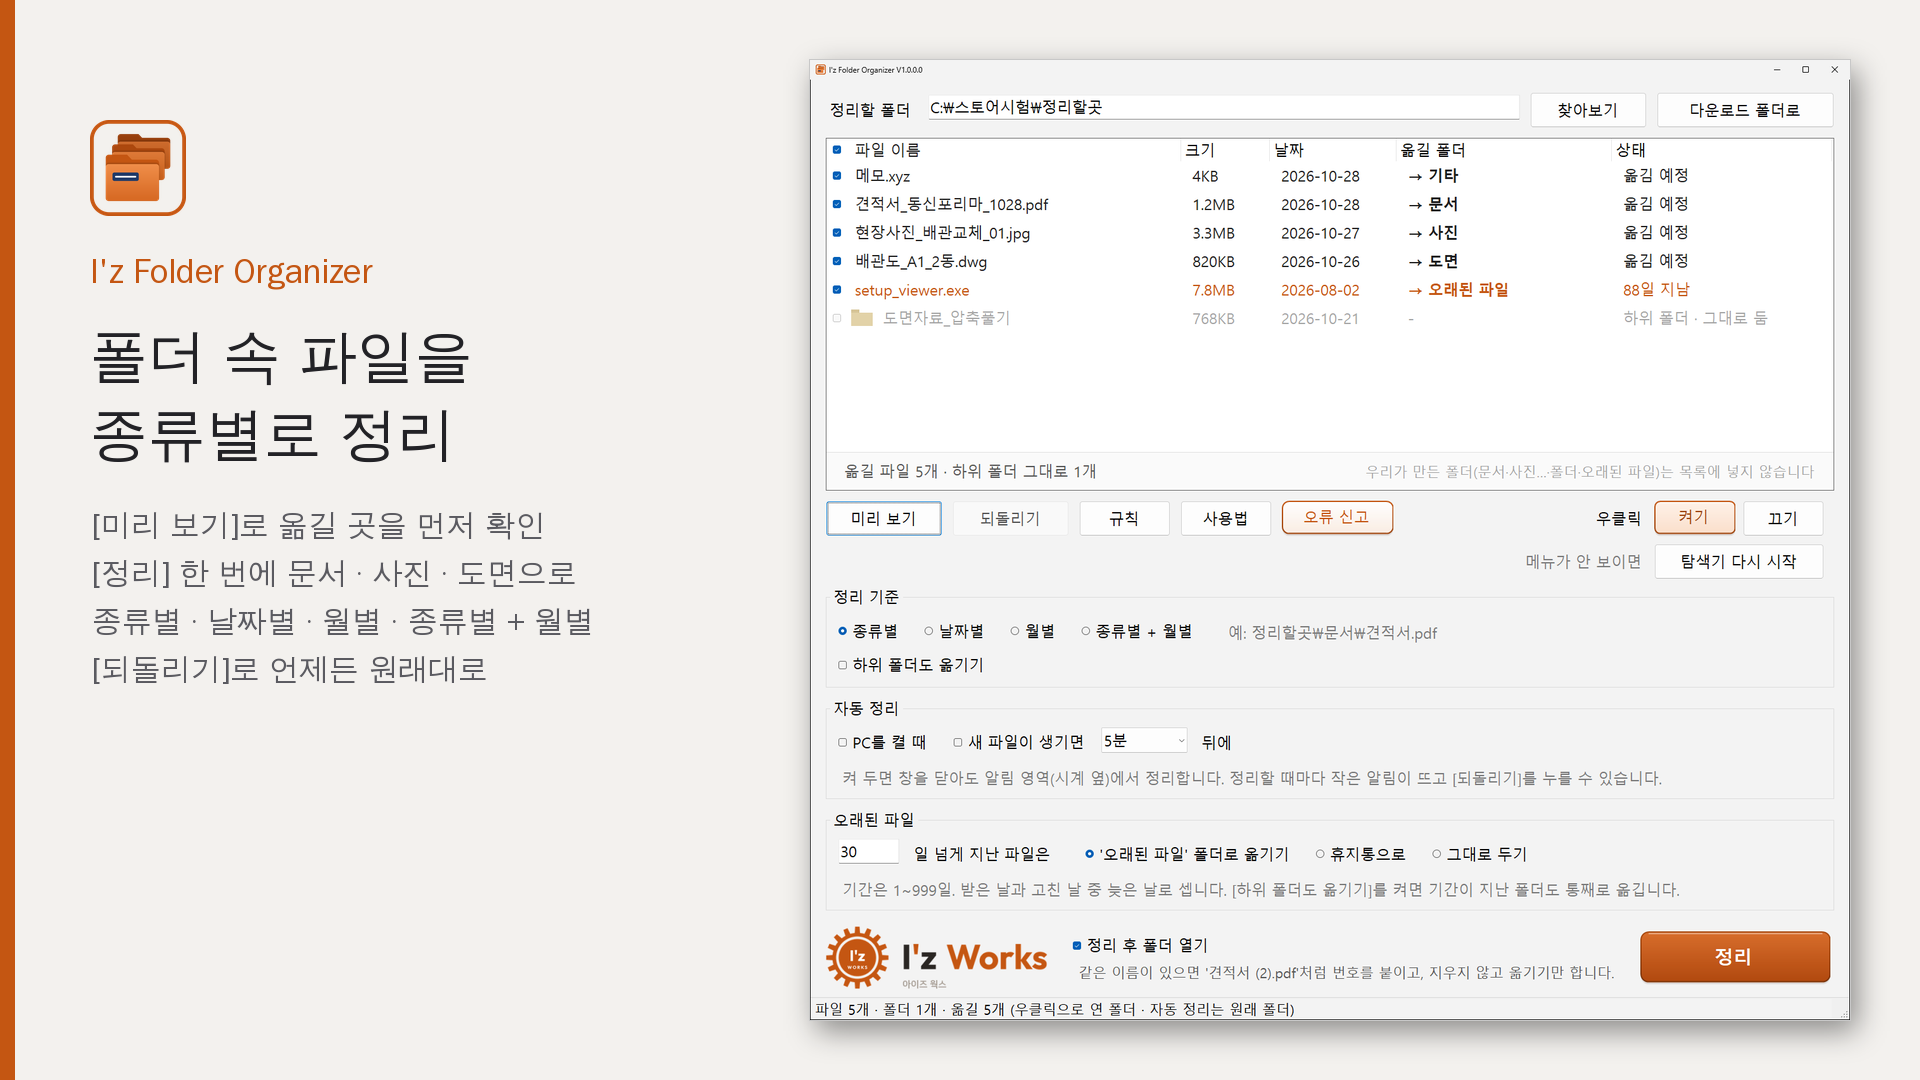The height and width of the screenshot is (1080, 1920).
Task: Click the 되돌리기 undo button
Action: coord(1010,518)
